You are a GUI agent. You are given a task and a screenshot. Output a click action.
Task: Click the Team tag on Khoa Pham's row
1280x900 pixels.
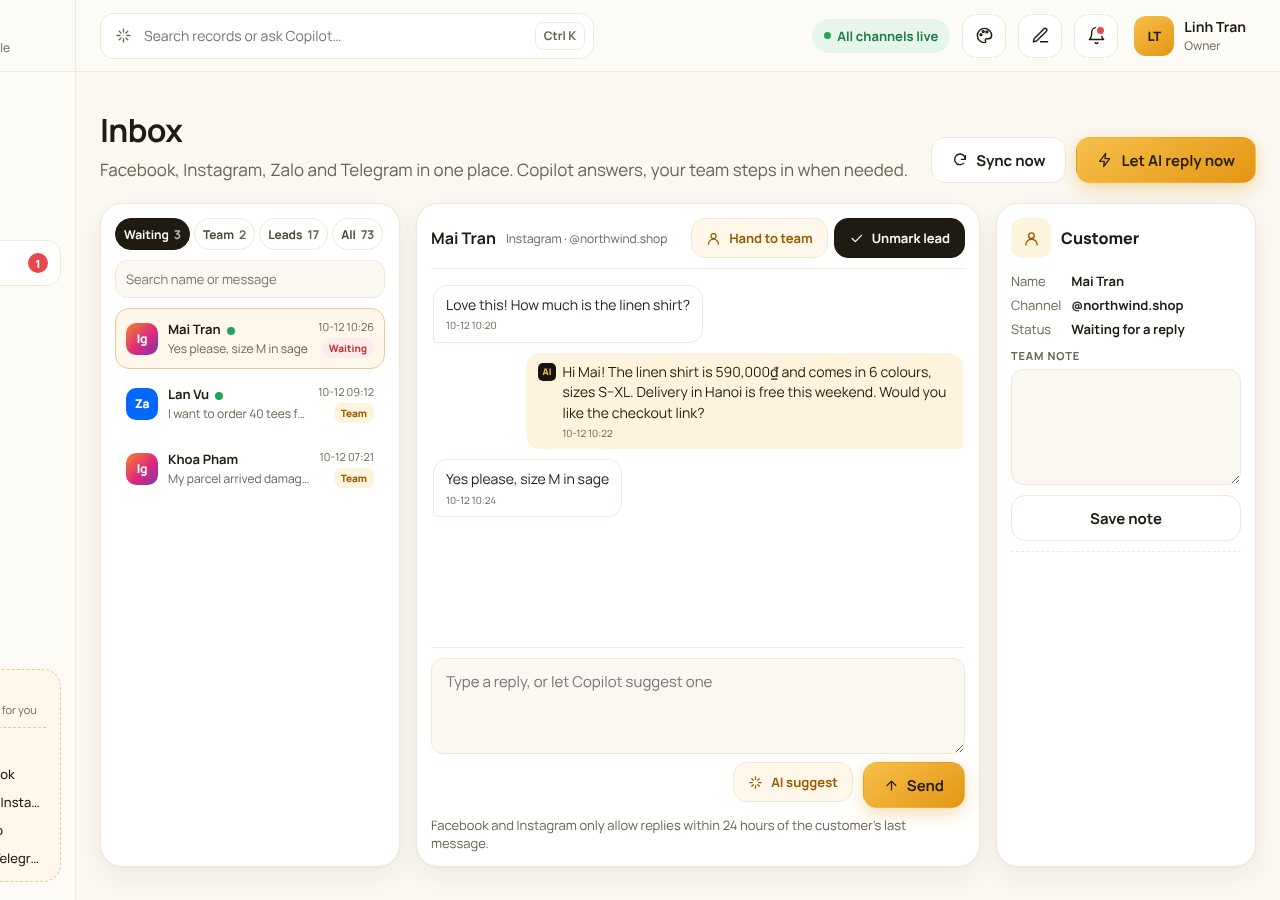click(354, 478)
